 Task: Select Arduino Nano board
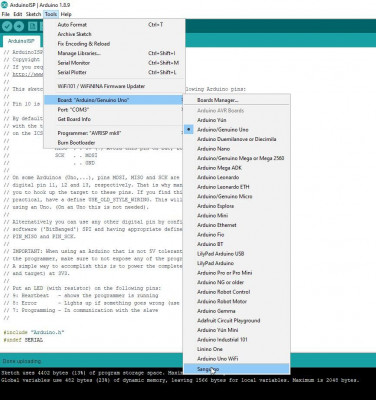[x=237, y=149]
